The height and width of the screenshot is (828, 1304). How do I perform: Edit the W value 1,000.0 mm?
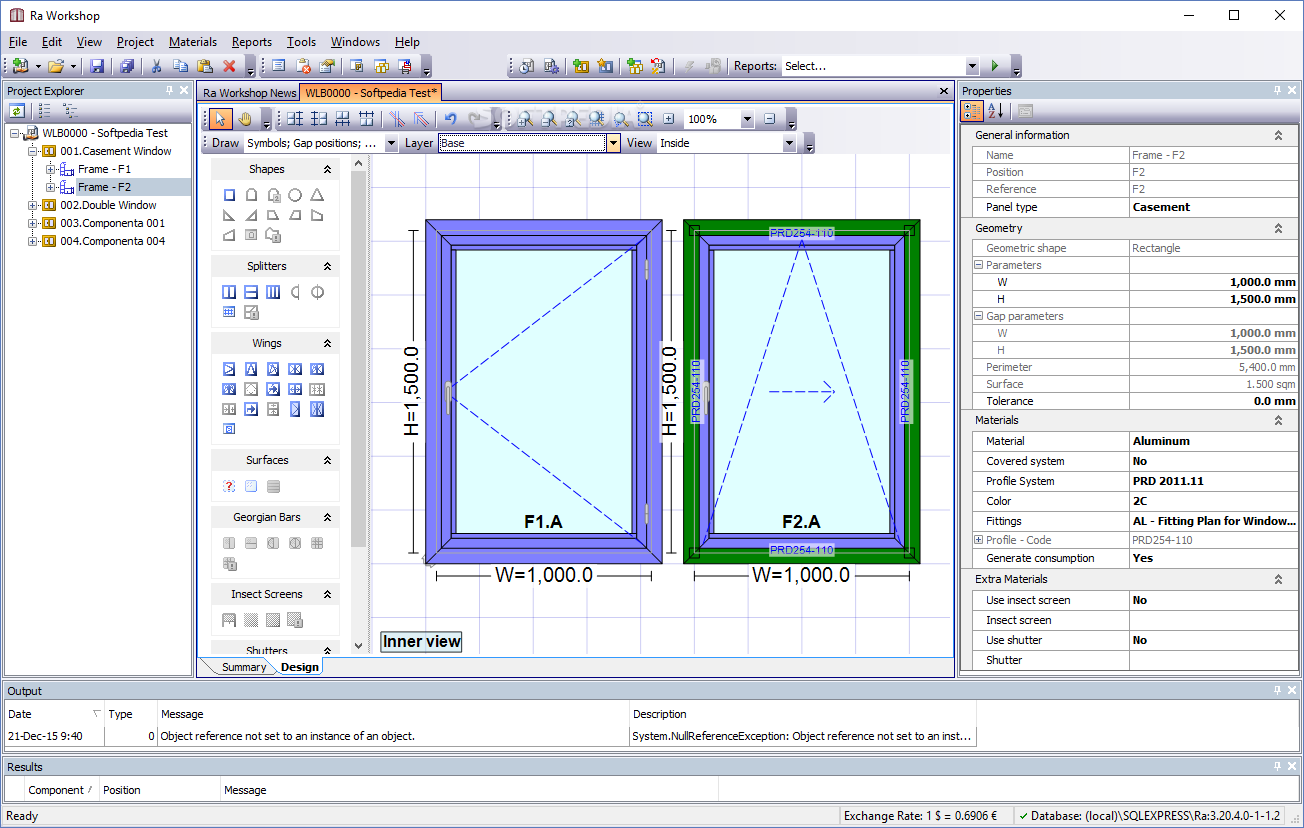[x=1214, y=282]
